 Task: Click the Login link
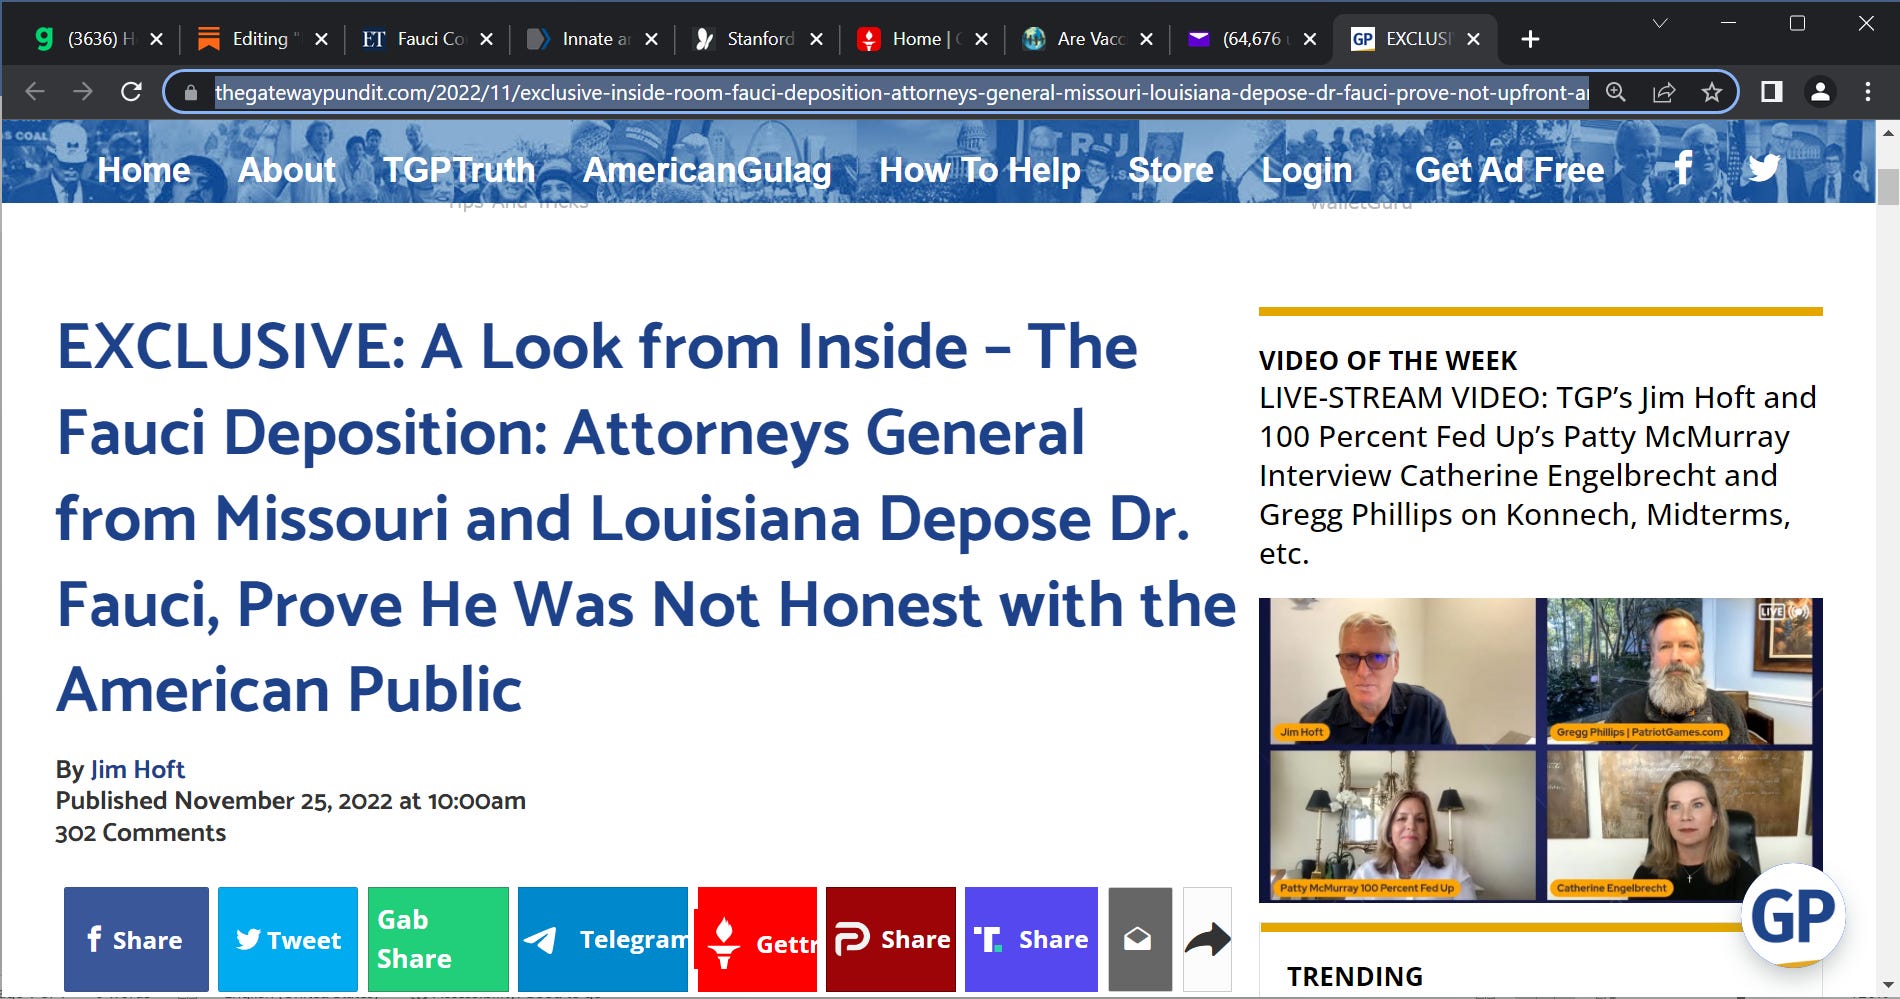point(1307,171)
